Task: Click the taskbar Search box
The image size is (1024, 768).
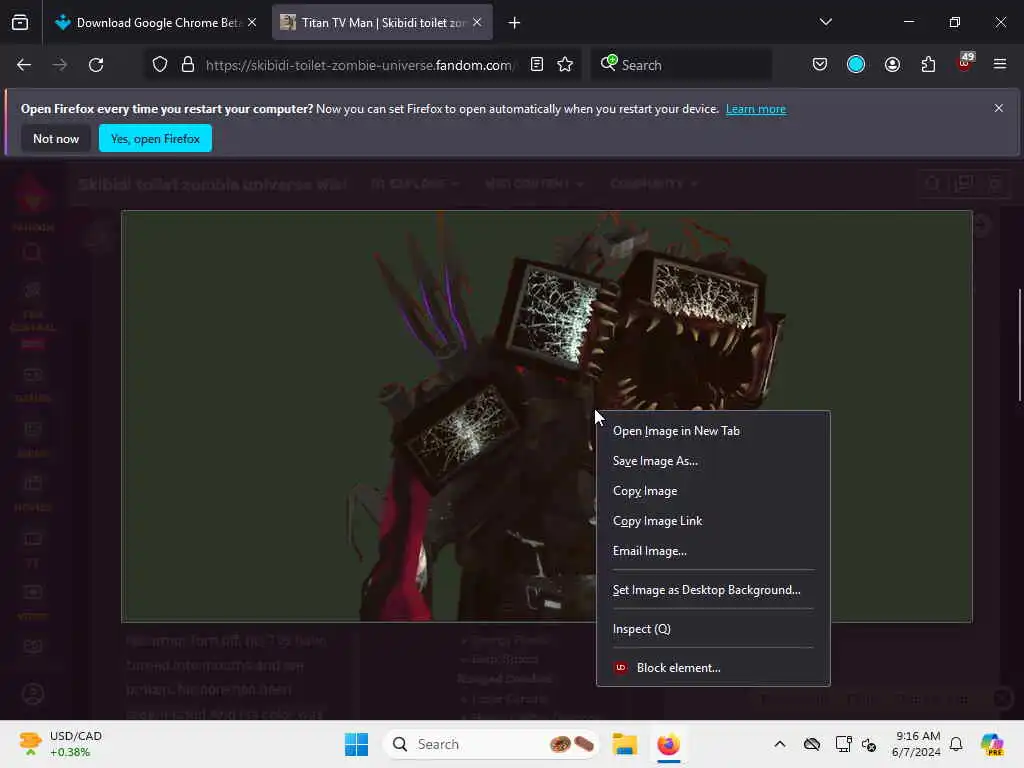Action: tap(491, 744)
